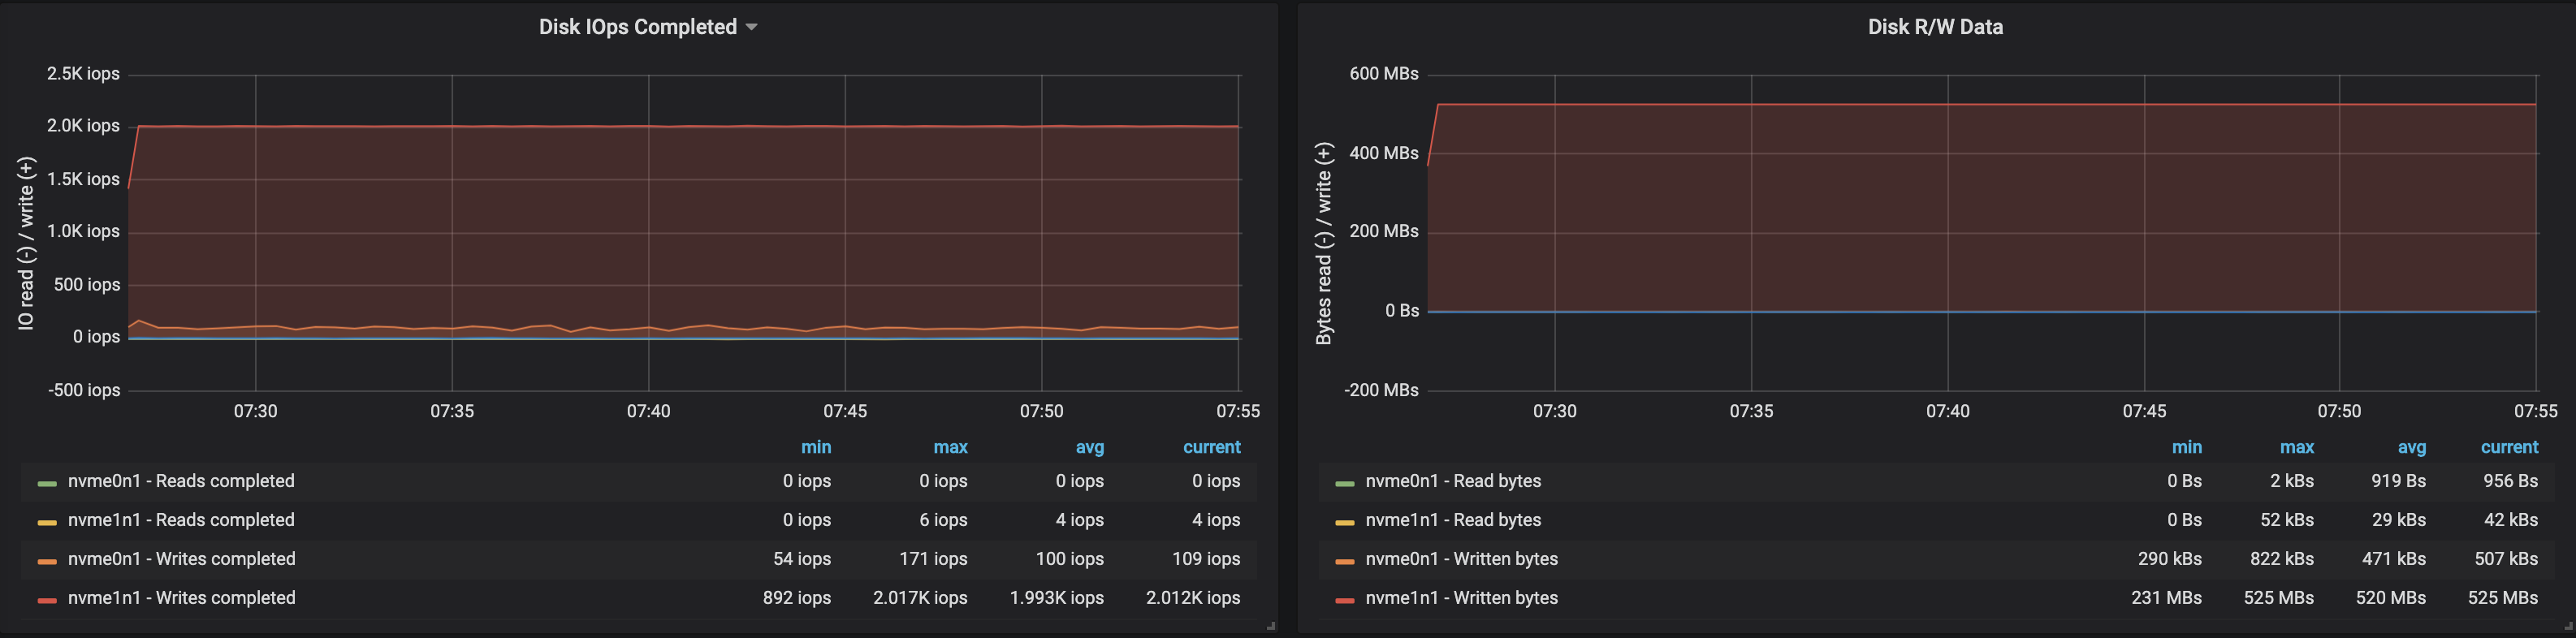
Task: Toggle nvme0n1 - Written bytes series
Action: click(x=1461, y=559)
